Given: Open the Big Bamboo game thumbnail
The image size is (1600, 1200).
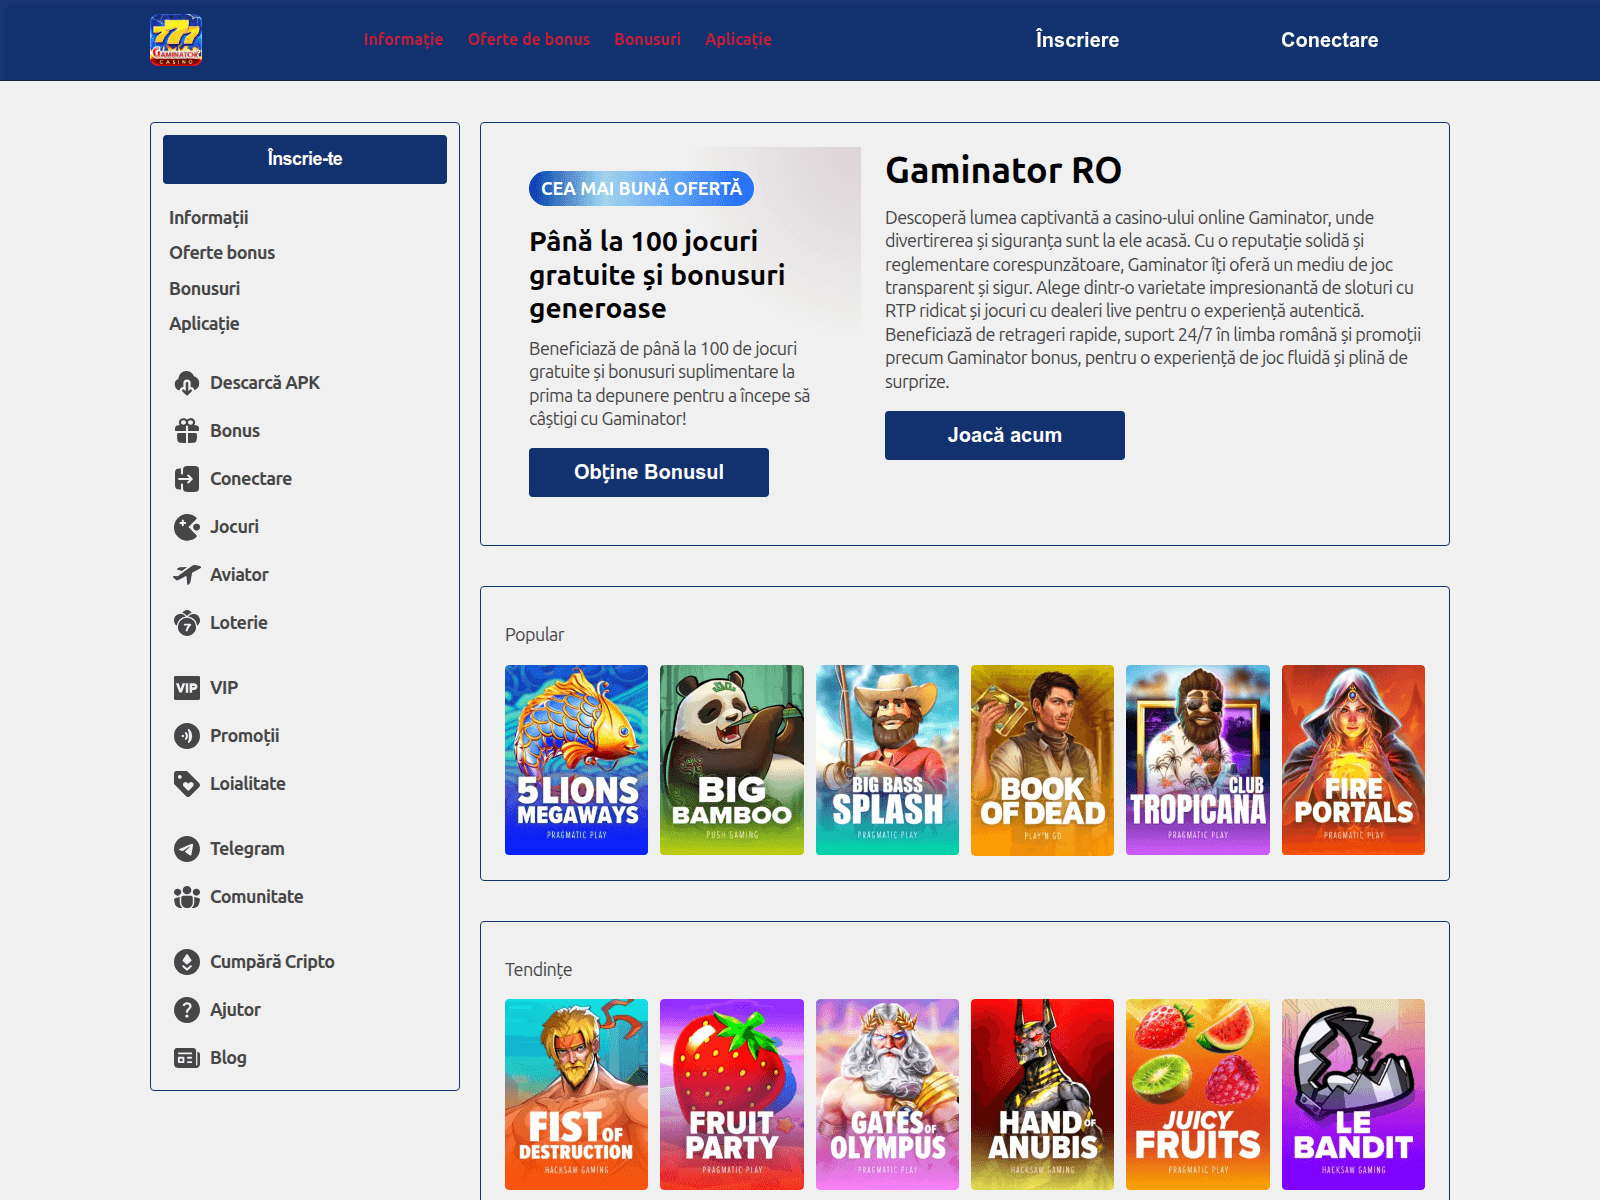Looking at the screenshot, I should pos(732,760).
